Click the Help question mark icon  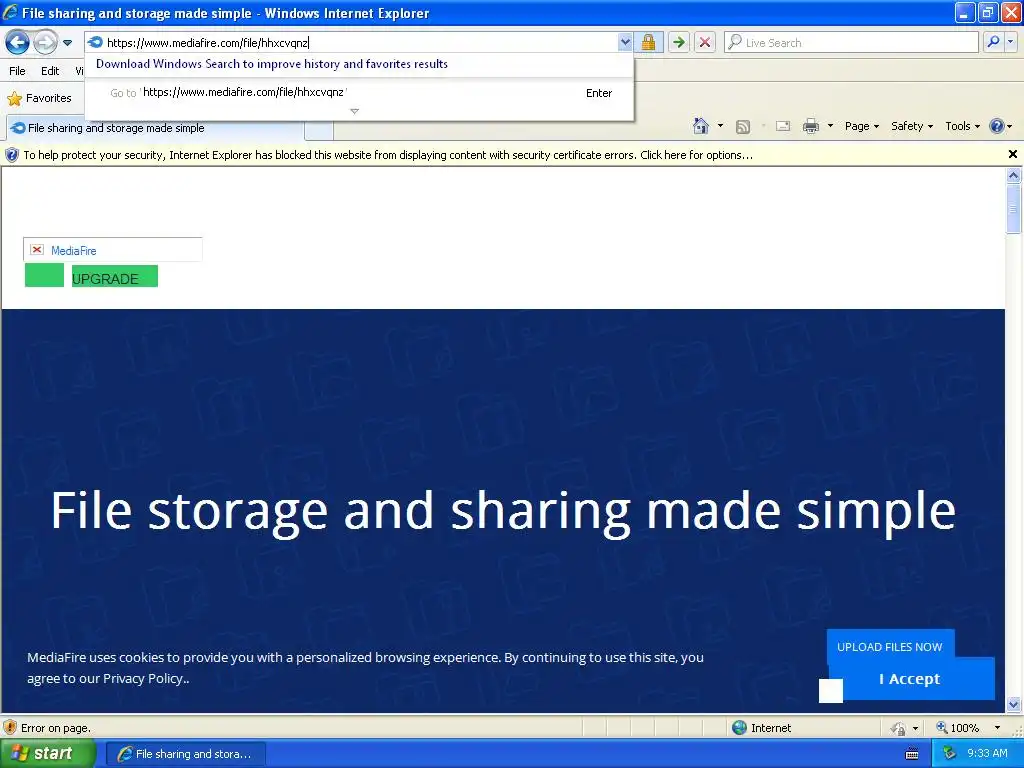tap(997, 126)
